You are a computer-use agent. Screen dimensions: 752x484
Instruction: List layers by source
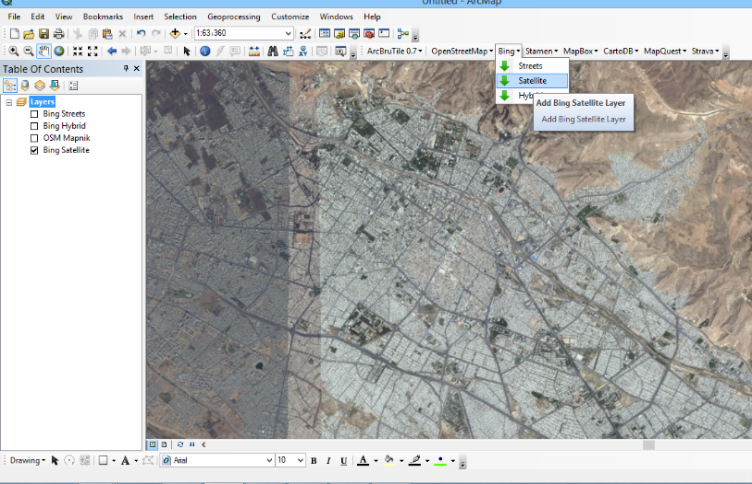coord(25,85)
